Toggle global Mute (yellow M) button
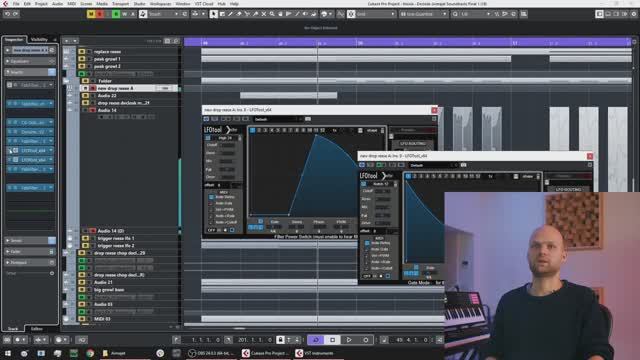This screenshot has width=640, height=360. point(91,14)
